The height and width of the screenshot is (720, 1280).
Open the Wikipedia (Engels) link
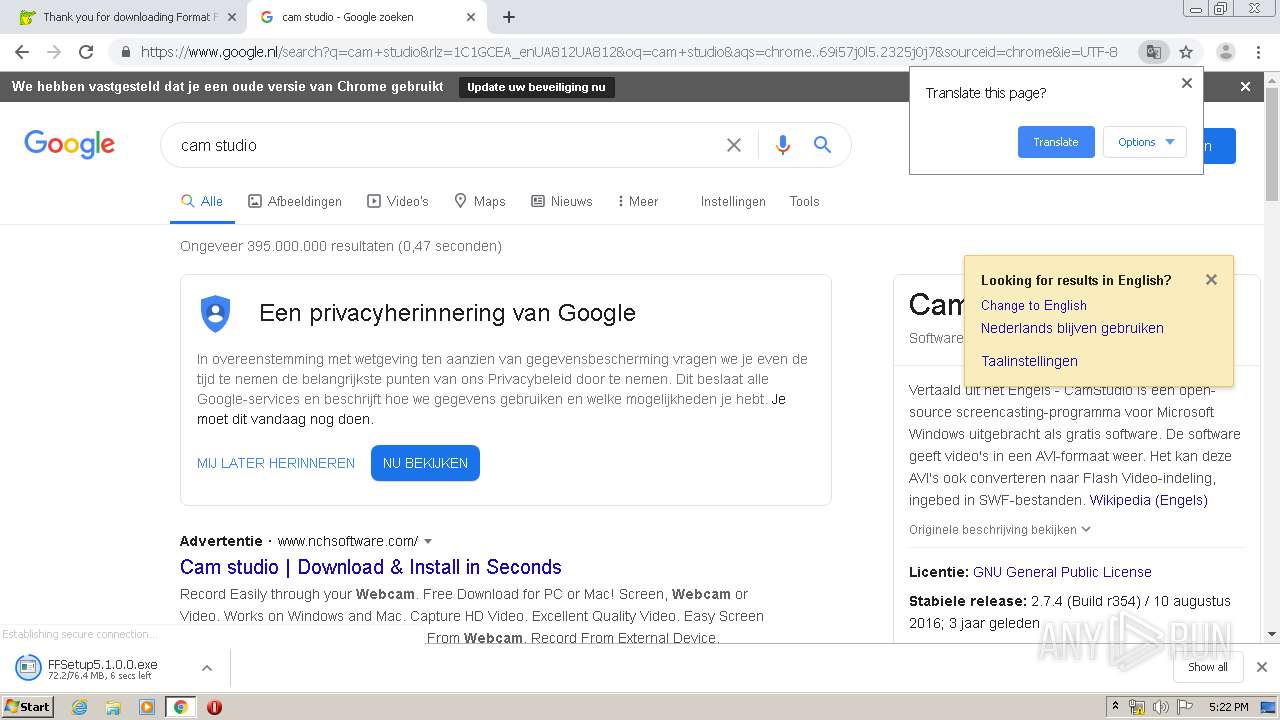coord(1148,500)
